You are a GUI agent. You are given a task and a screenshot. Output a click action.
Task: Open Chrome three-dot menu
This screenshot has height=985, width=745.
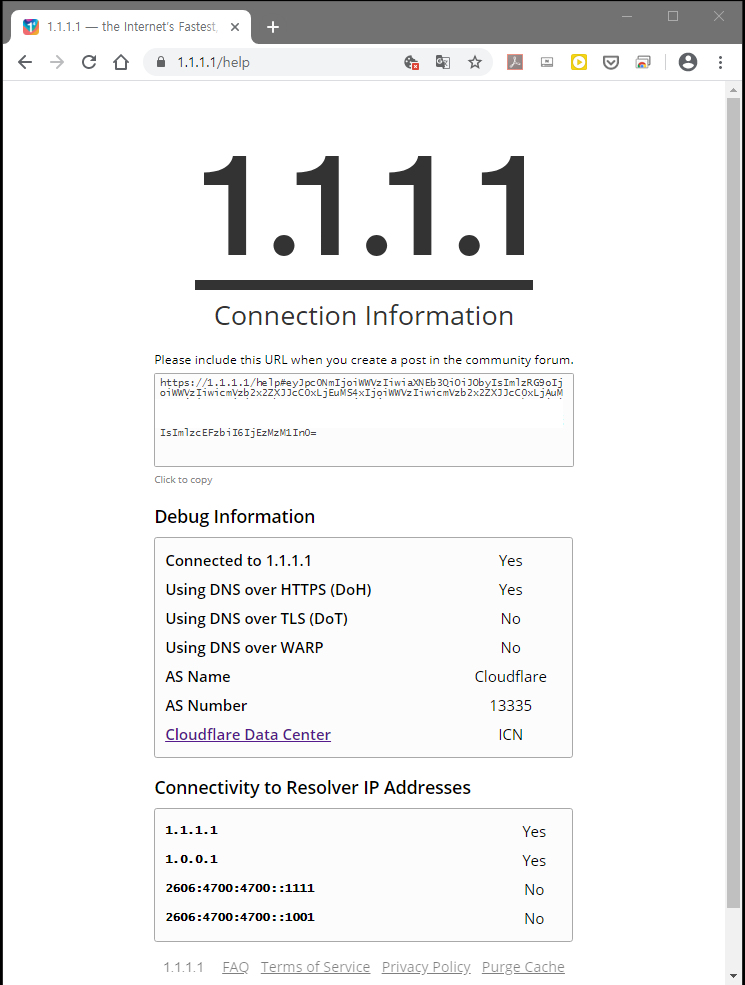tap(721, 62)
